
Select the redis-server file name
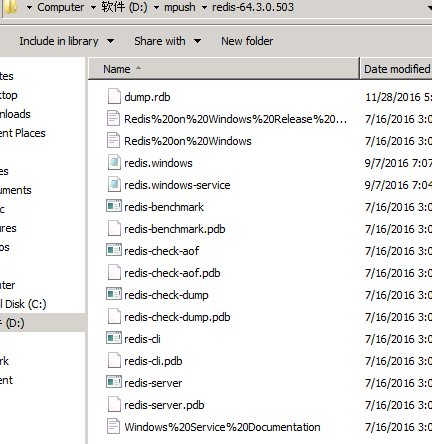153,383
